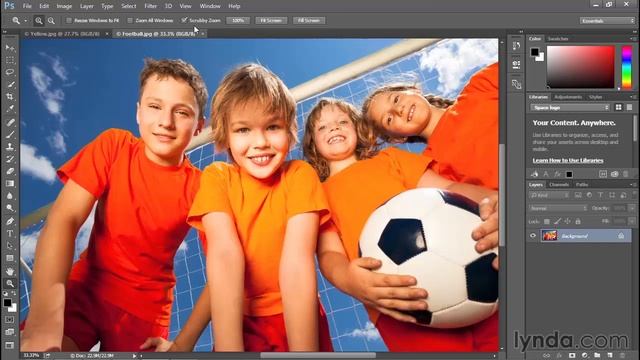640x360 pixels.
Task: Click the Fit Screen button
Action: coord(271,20)
